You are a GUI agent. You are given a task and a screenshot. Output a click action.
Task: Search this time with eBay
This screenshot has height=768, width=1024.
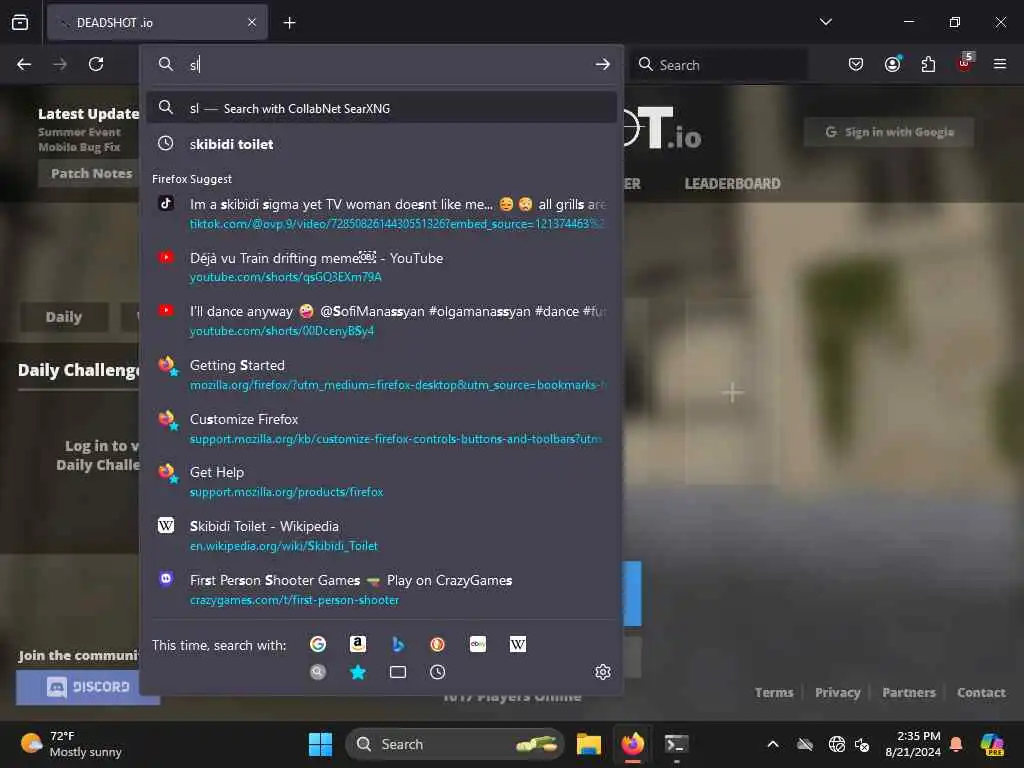click(478, 645)
